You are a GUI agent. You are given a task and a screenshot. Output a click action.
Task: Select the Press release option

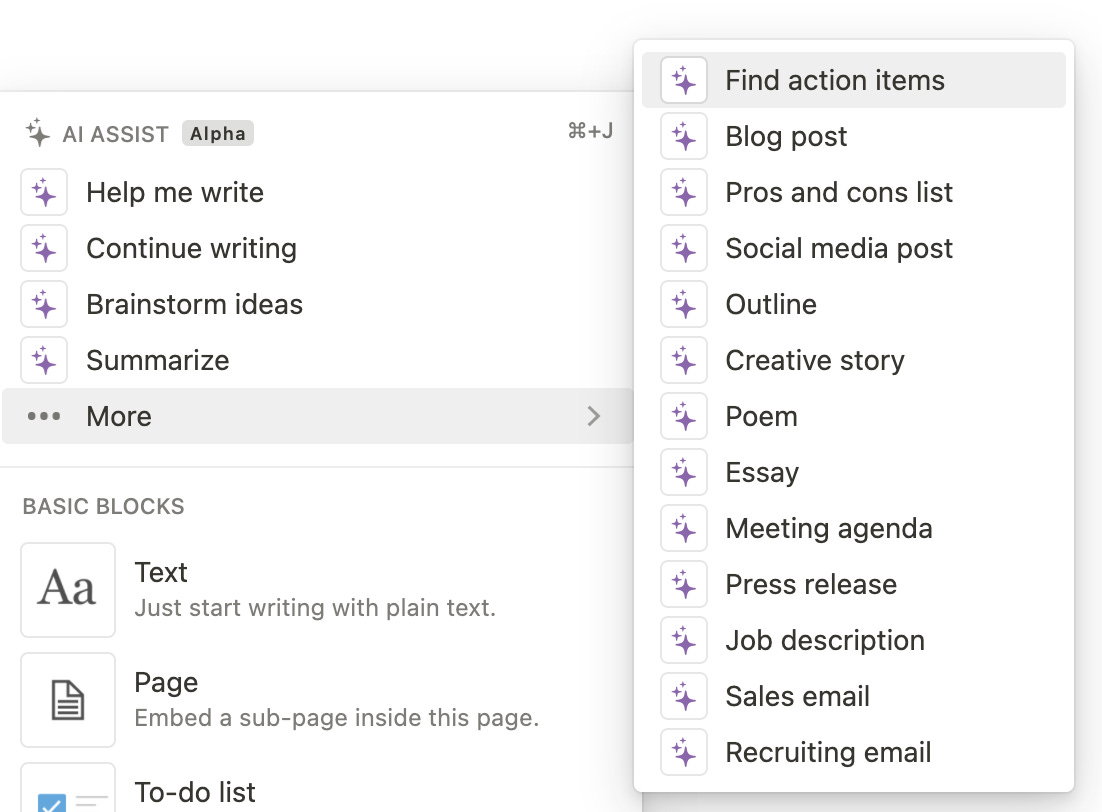tap(811, 585)
